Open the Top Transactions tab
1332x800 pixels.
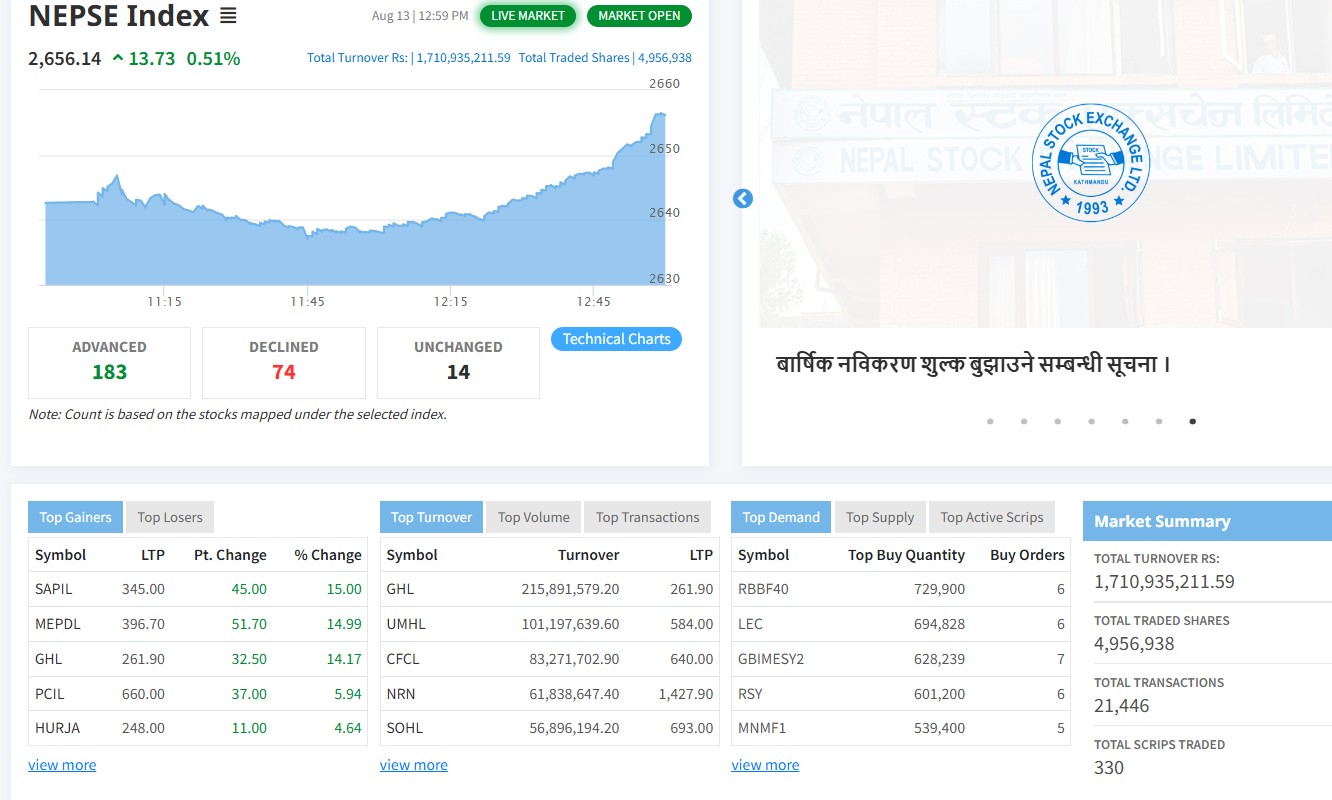point(648,517)
